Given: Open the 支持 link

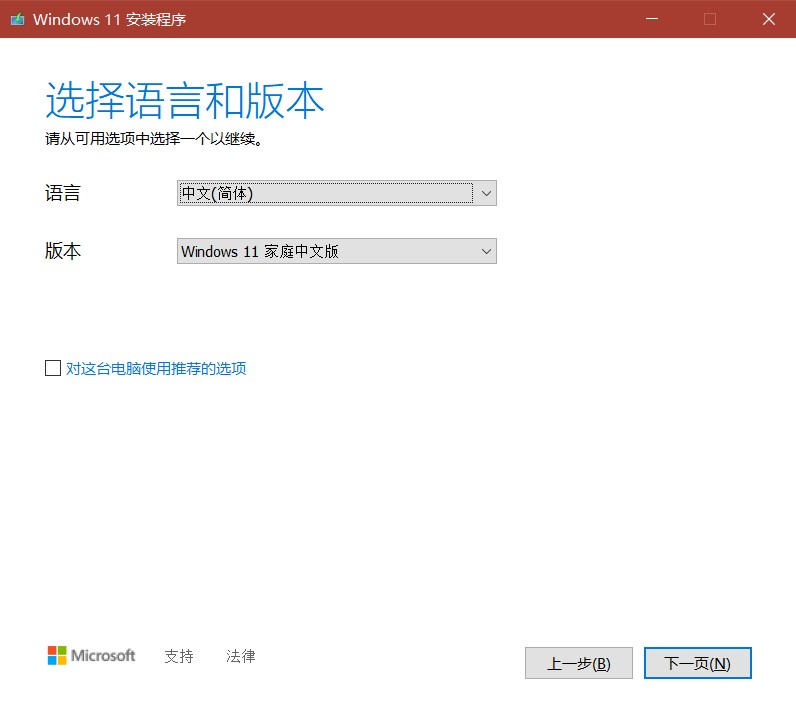Looking at the screenshot, I should coord(179,656).
